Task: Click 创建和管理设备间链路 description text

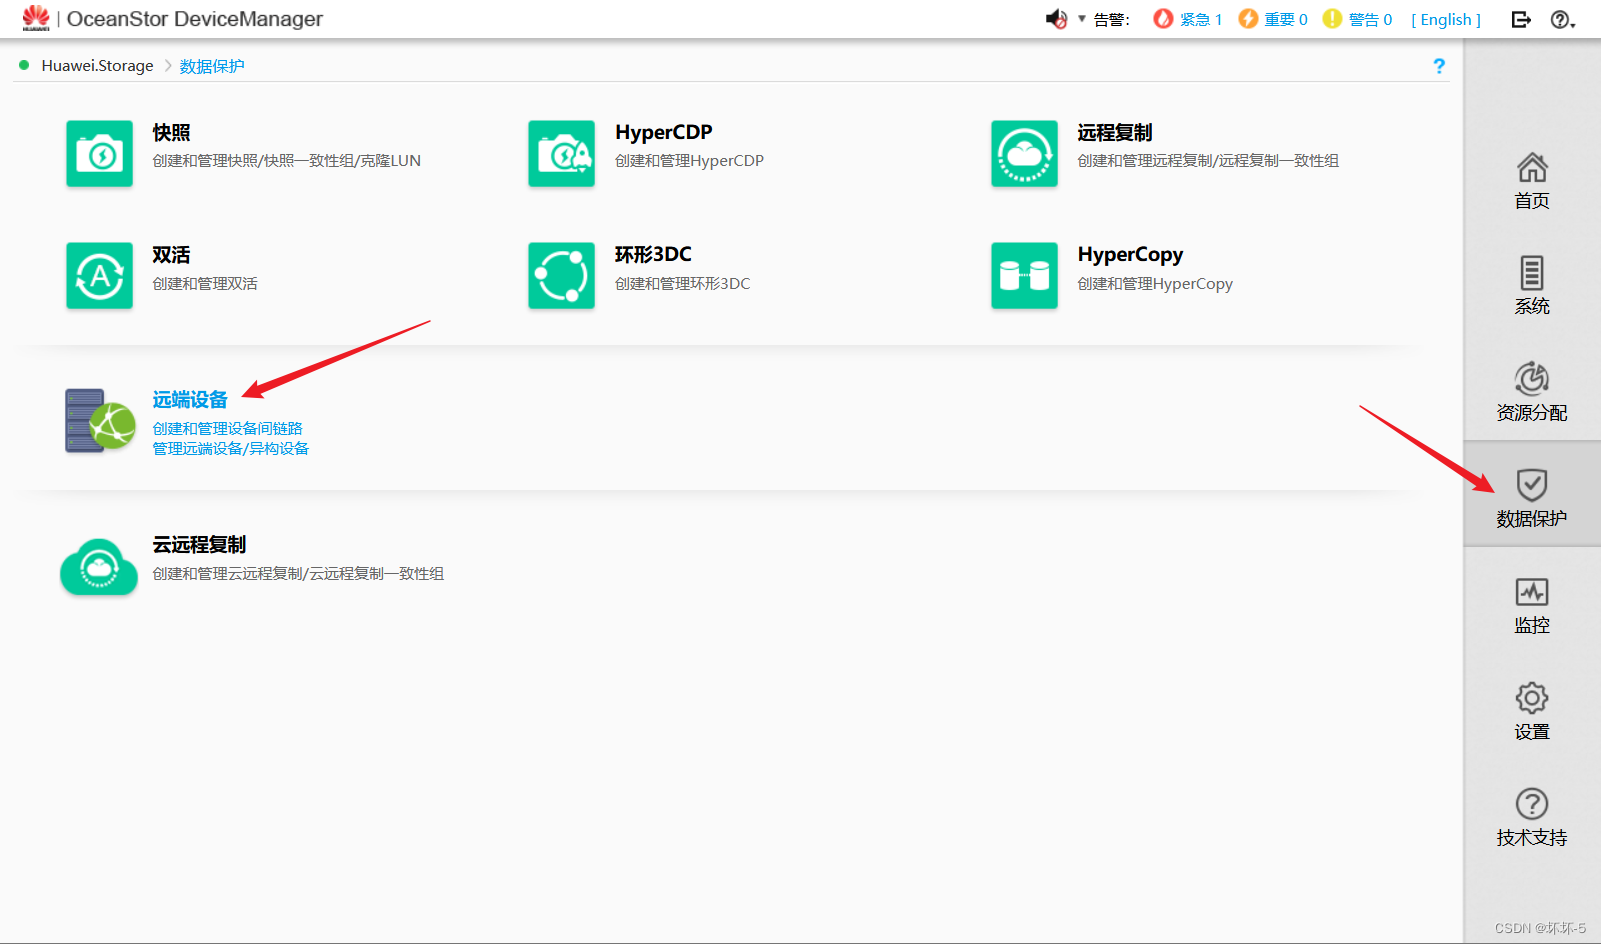Action: pyautogui.click(x=227, y=428)
